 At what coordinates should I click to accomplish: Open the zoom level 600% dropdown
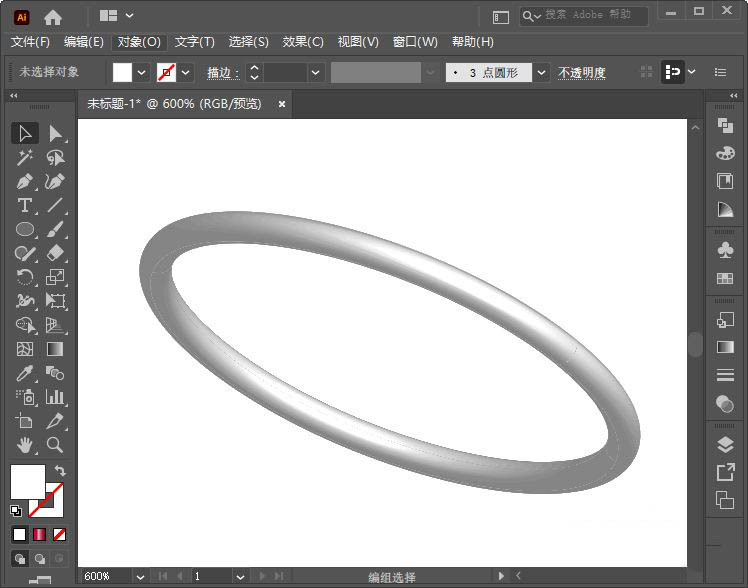[139, 576]
